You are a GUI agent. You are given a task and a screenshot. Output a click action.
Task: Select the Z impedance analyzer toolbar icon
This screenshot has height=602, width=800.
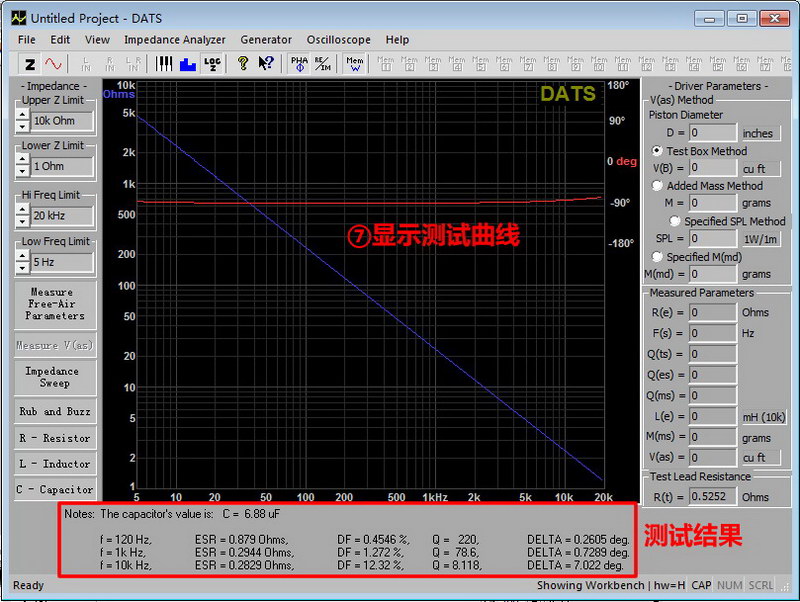pyautogui.click(x=30, y=64)
